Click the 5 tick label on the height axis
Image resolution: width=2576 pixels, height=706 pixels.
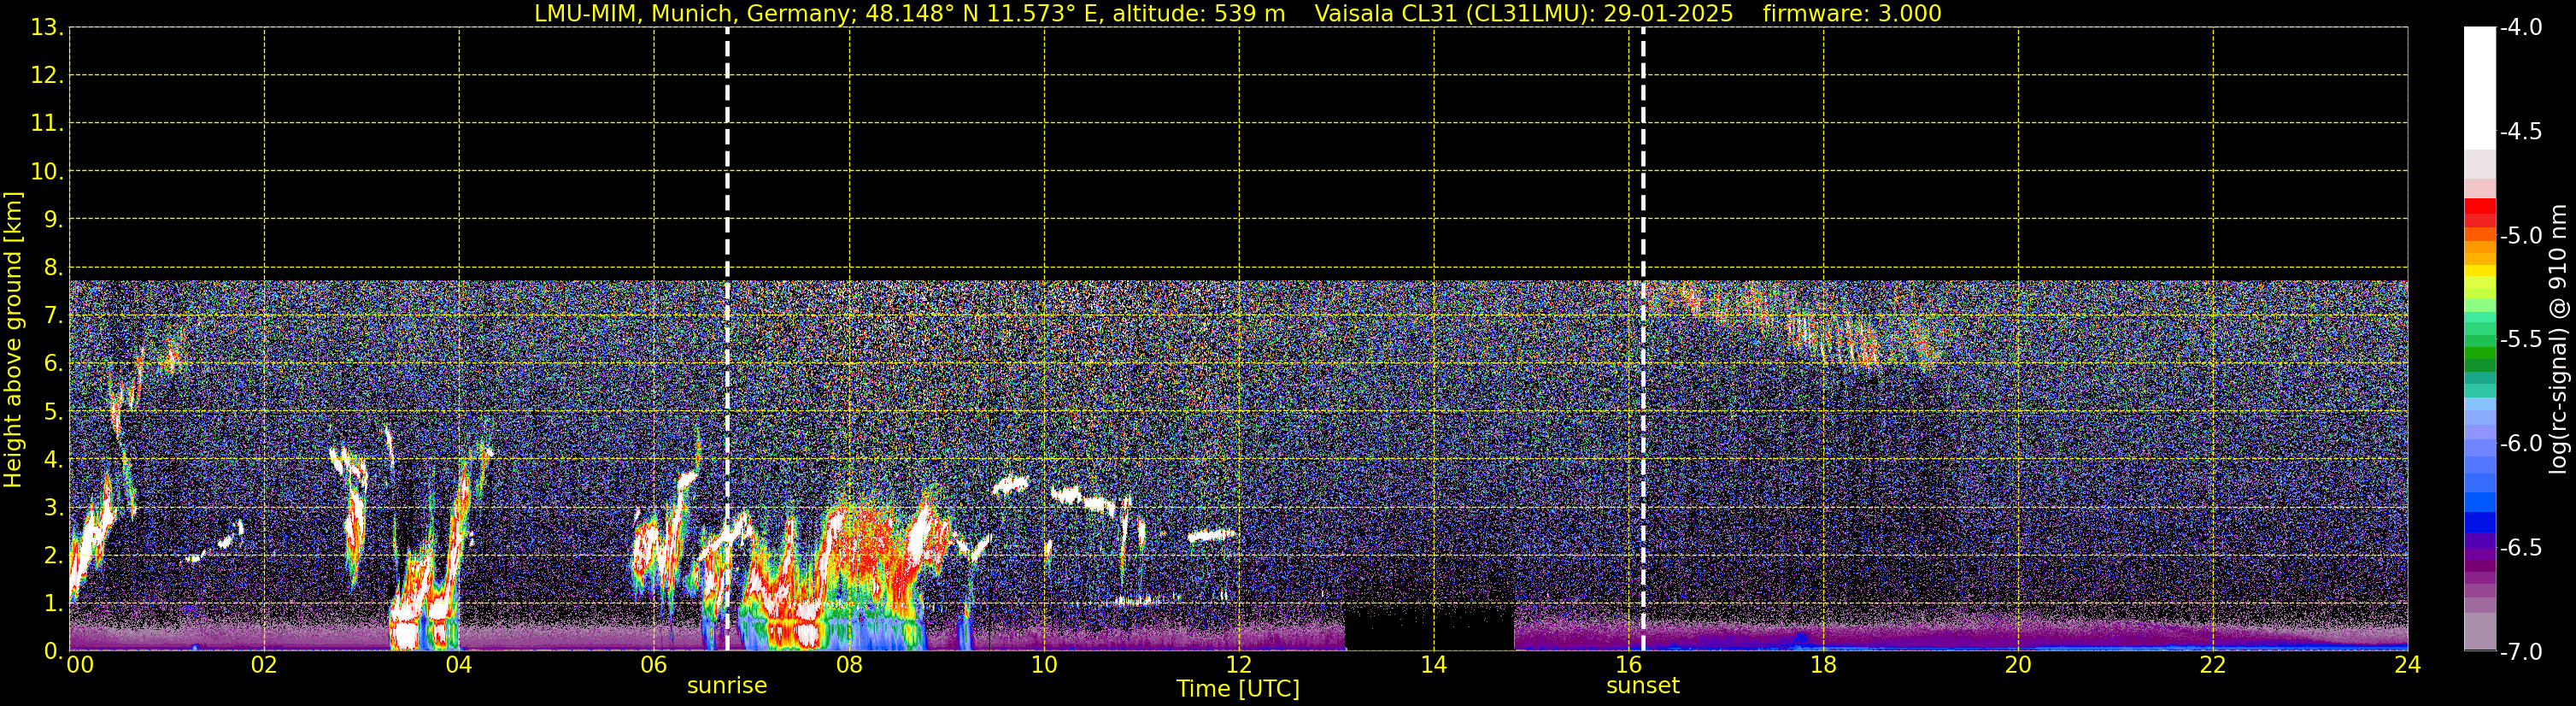pos(52,412)
